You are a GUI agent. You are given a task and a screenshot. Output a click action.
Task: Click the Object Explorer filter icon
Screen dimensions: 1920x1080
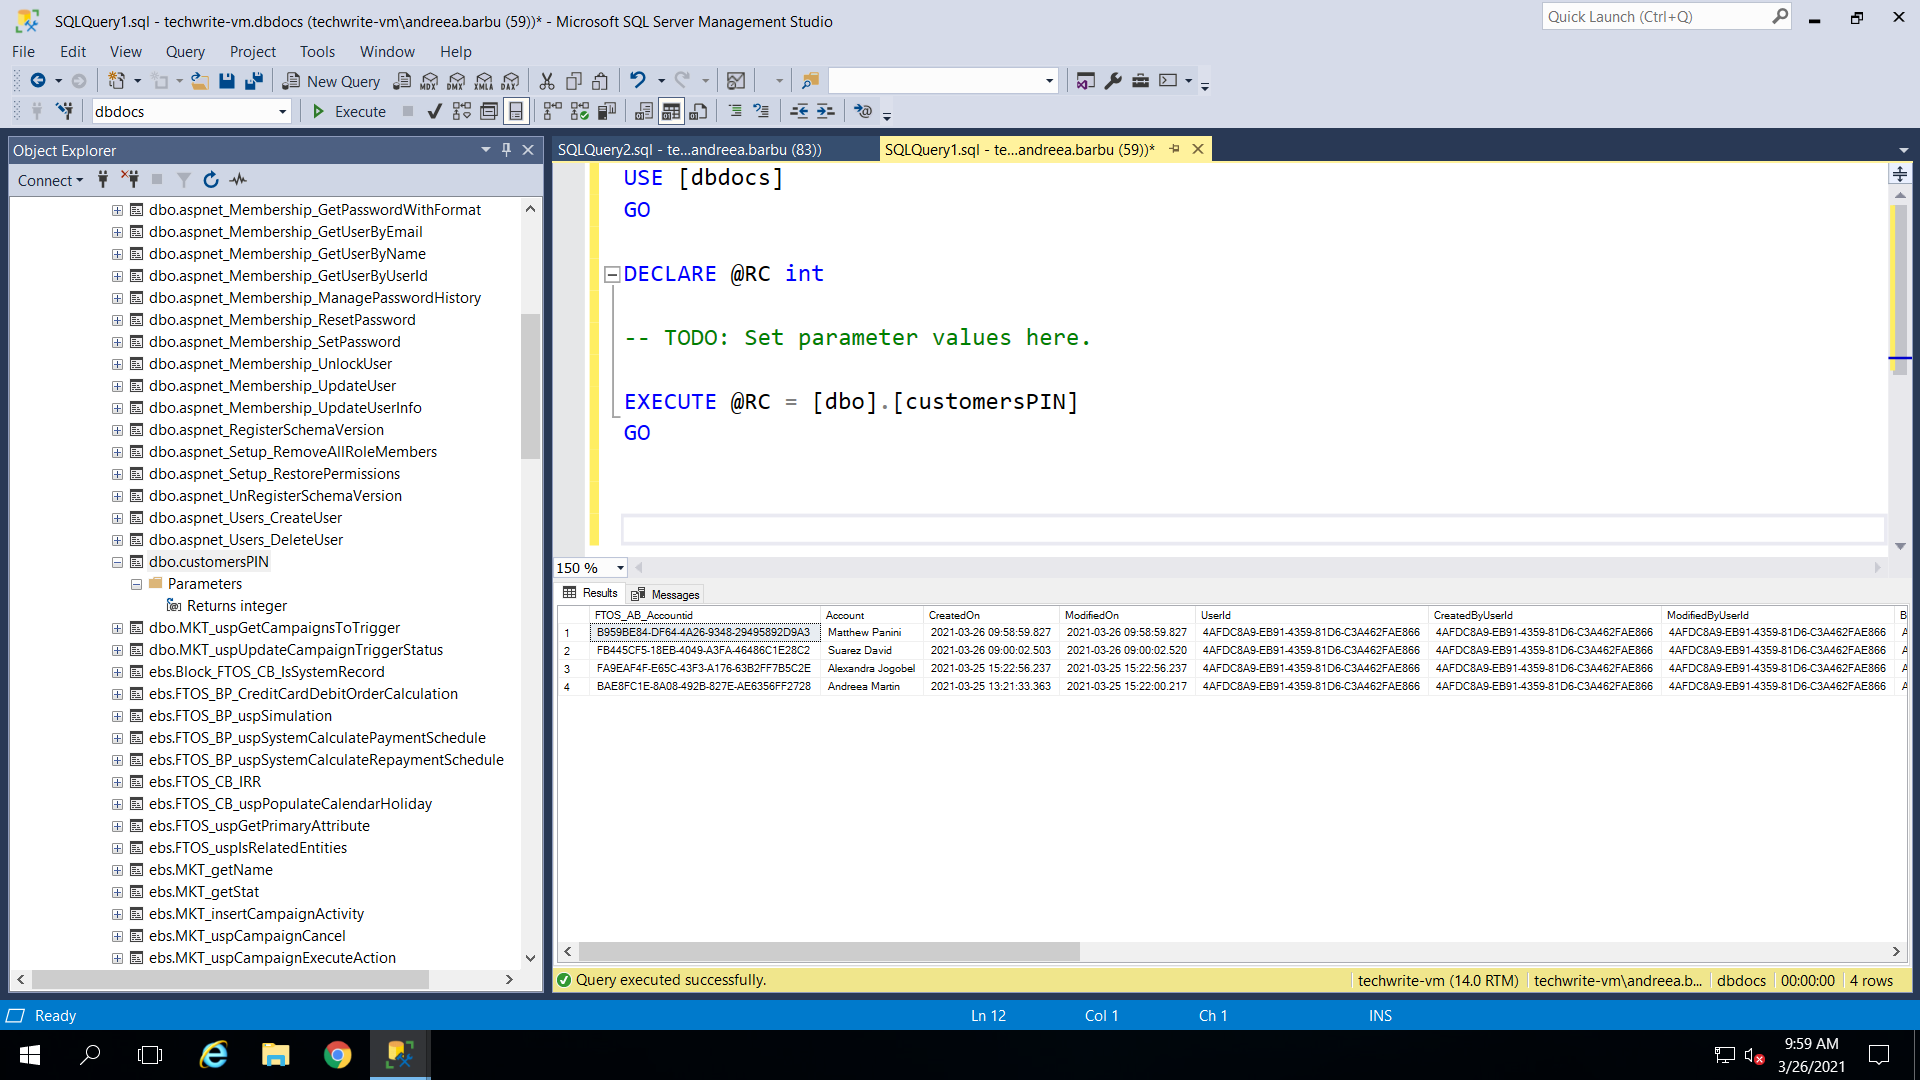pyautogui.click(x=184, y=180)
